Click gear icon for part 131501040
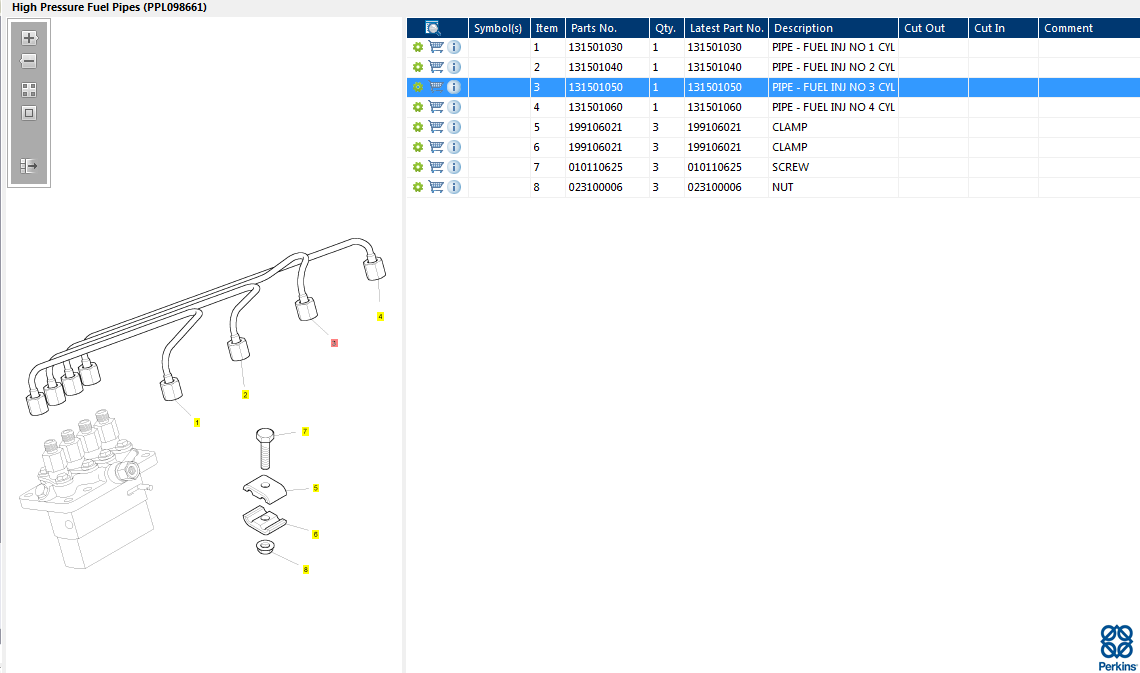 coord(418,67)
